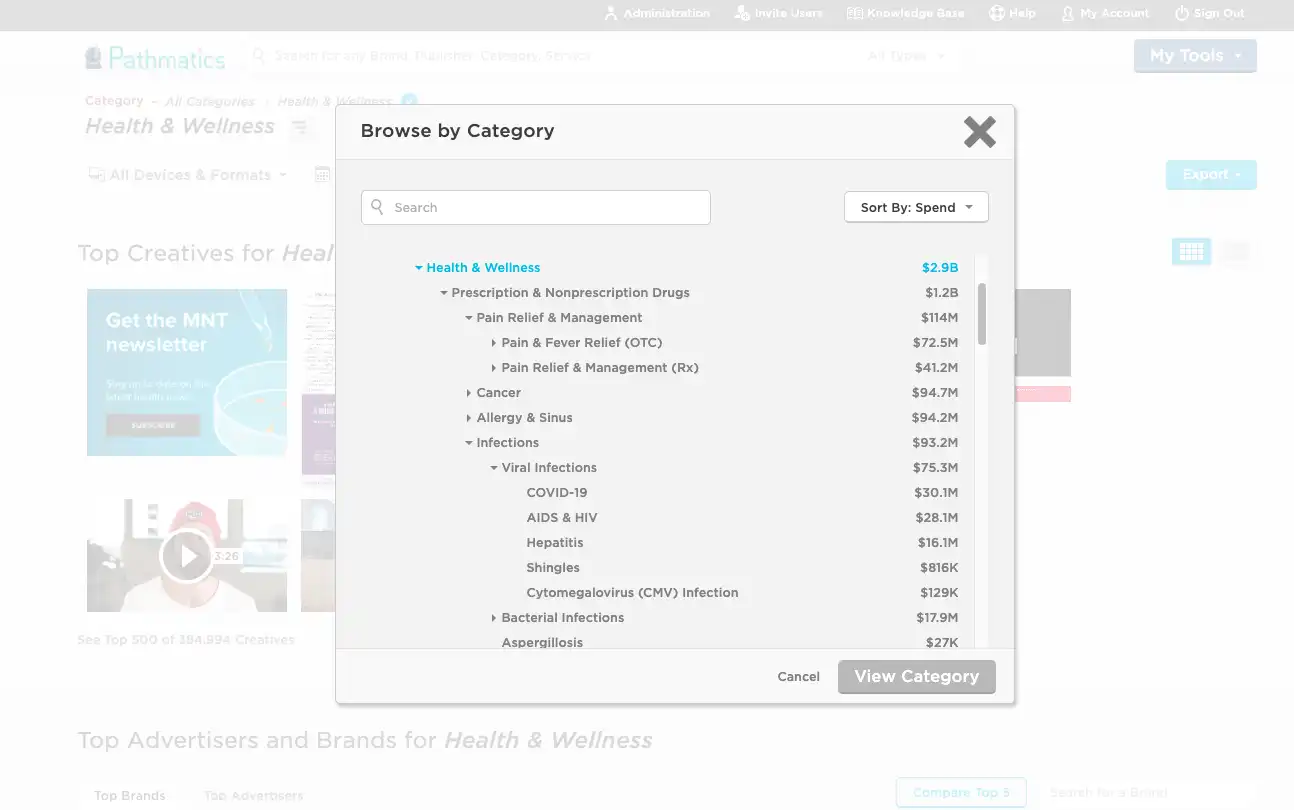Collapse the Pain Relief & Management node
1294x810 pixels.
pos(468,318)
